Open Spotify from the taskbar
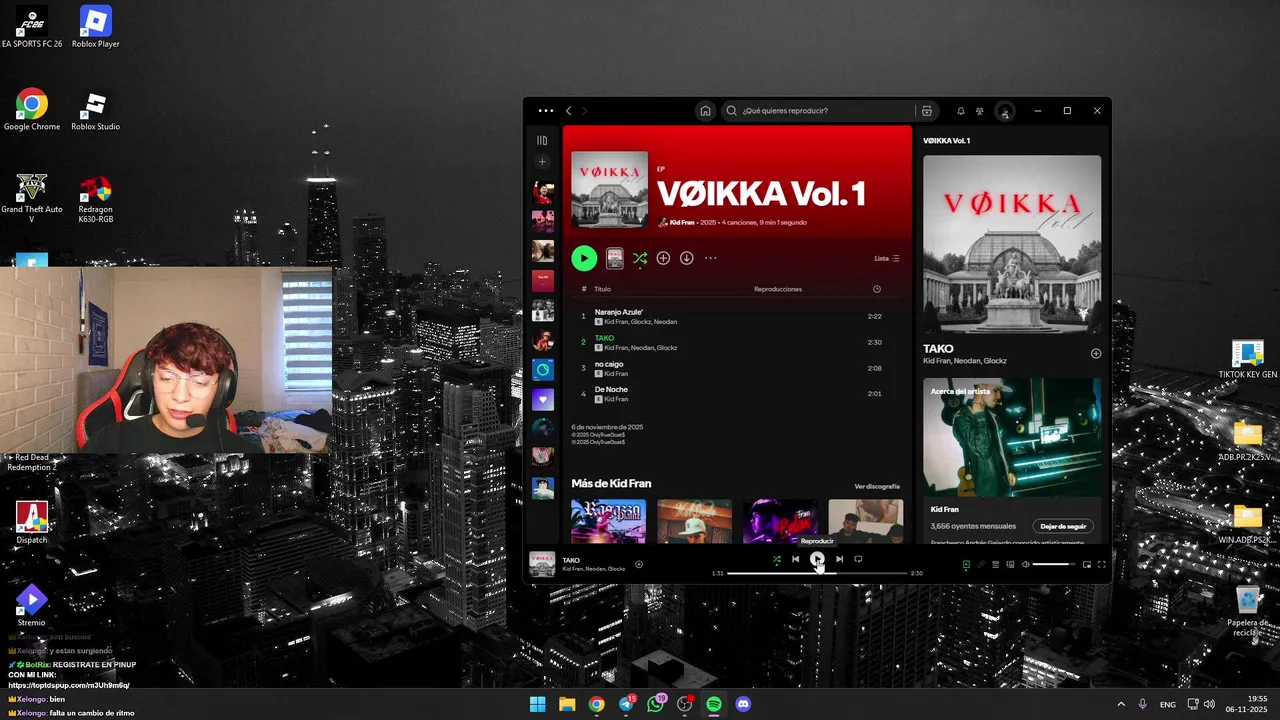 pos(714,704)
